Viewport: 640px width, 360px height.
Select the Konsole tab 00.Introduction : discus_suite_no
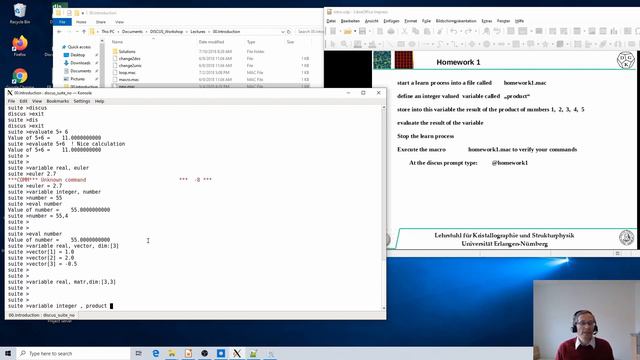pyautogui.click(x=42, y=315)
